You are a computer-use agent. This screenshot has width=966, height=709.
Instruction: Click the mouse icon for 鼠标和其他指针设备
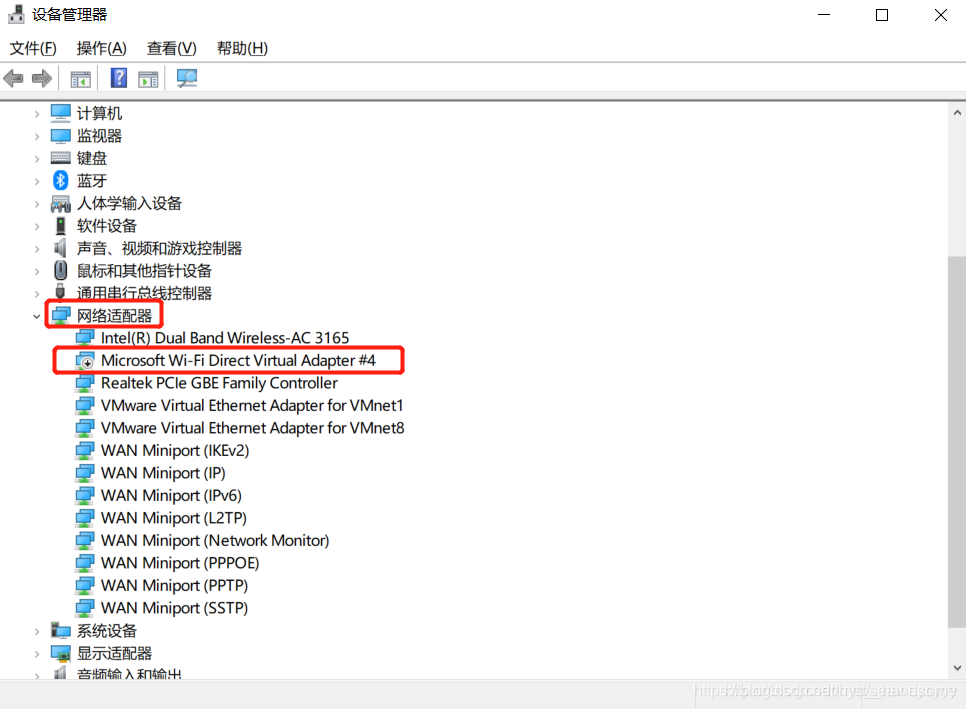pyautogui.click(x=60, y=270)
